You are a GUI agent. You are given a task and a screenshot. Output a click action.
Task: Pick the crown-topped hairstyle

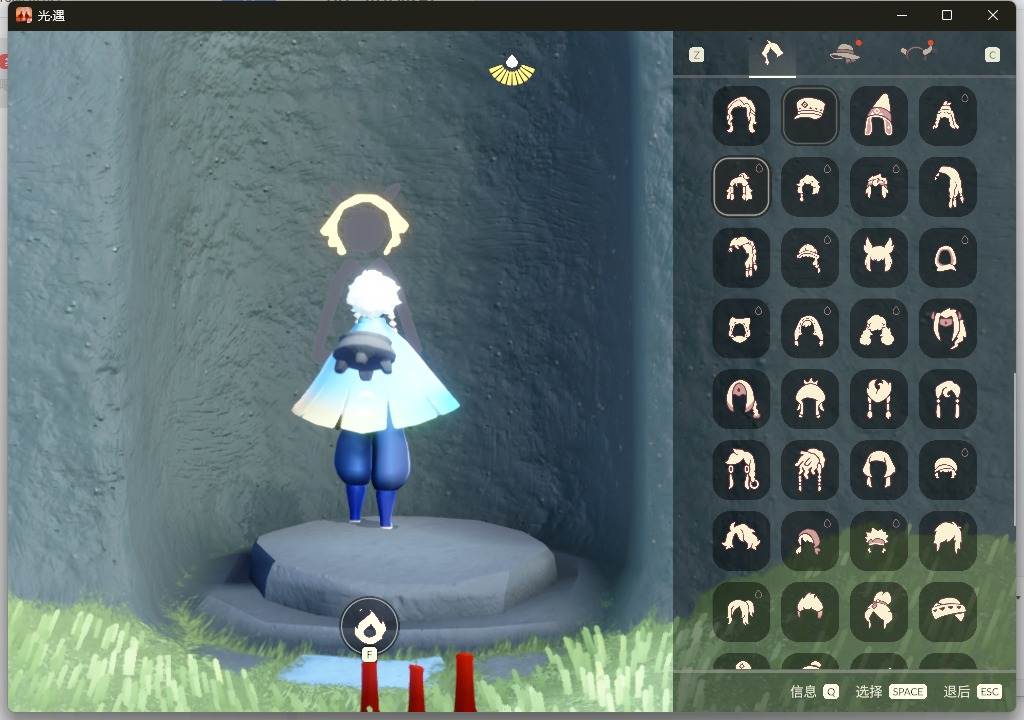point(810,399)
